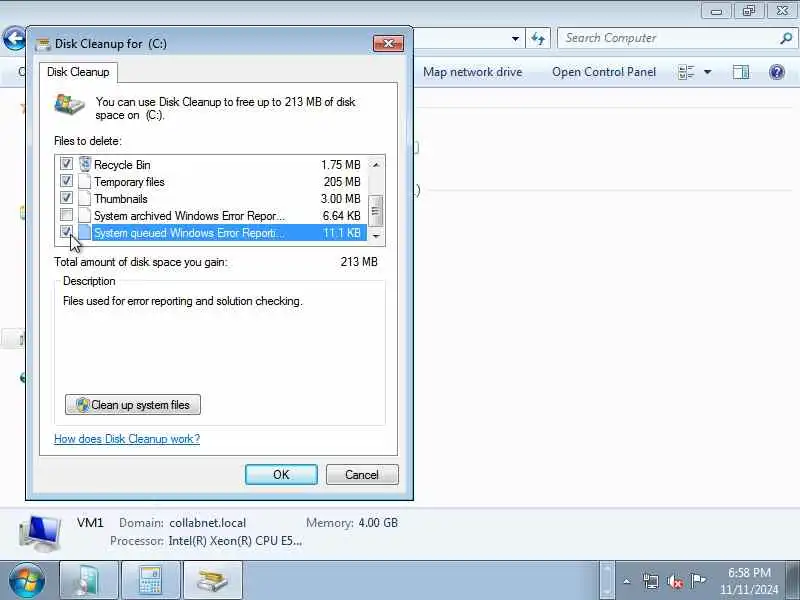Select the System queued Windows Error Reports row

(x=211, y=233)
